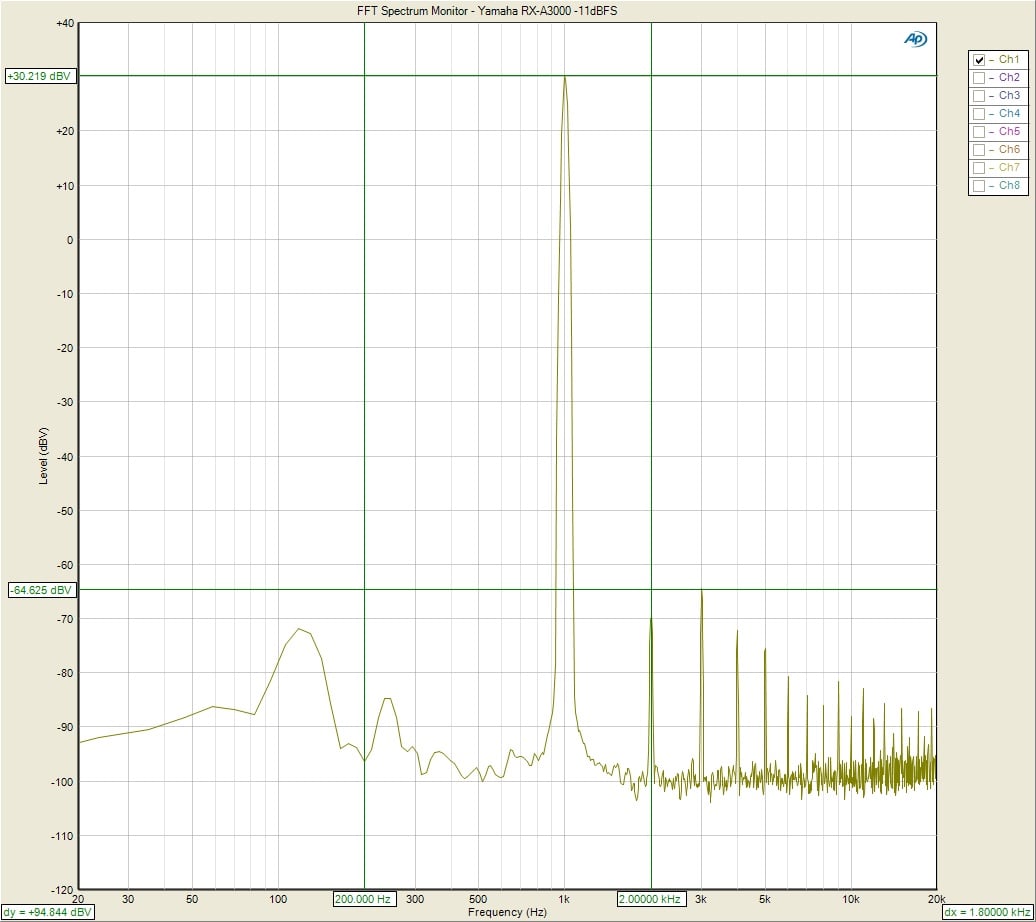Viewport: 1036px width, 922px height.
Task: Click the dy = +94.844 dBV readout
Action: [x=47, y=912]
